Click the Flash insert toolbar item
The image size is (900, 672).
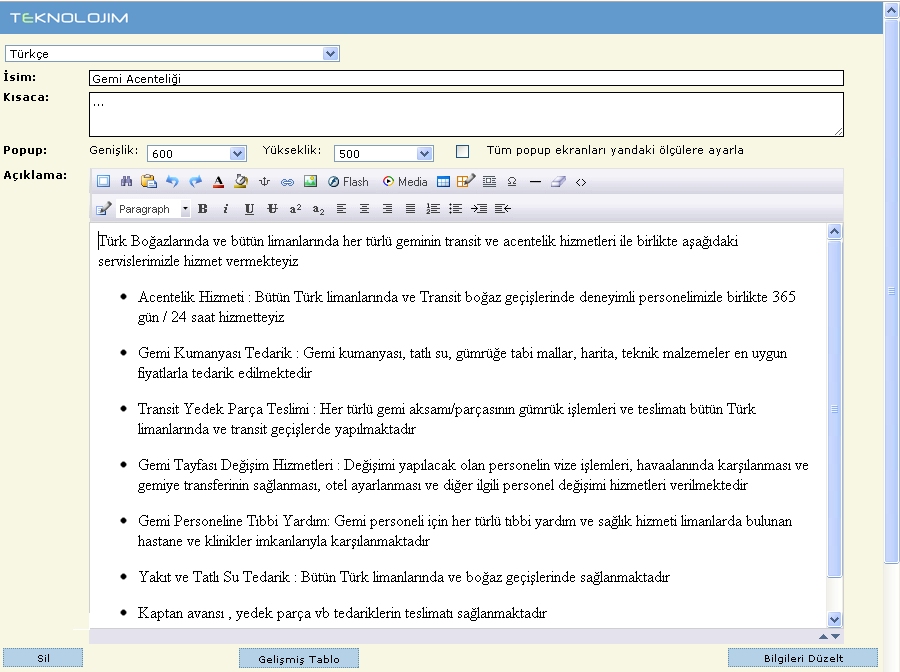coord(348,182)
